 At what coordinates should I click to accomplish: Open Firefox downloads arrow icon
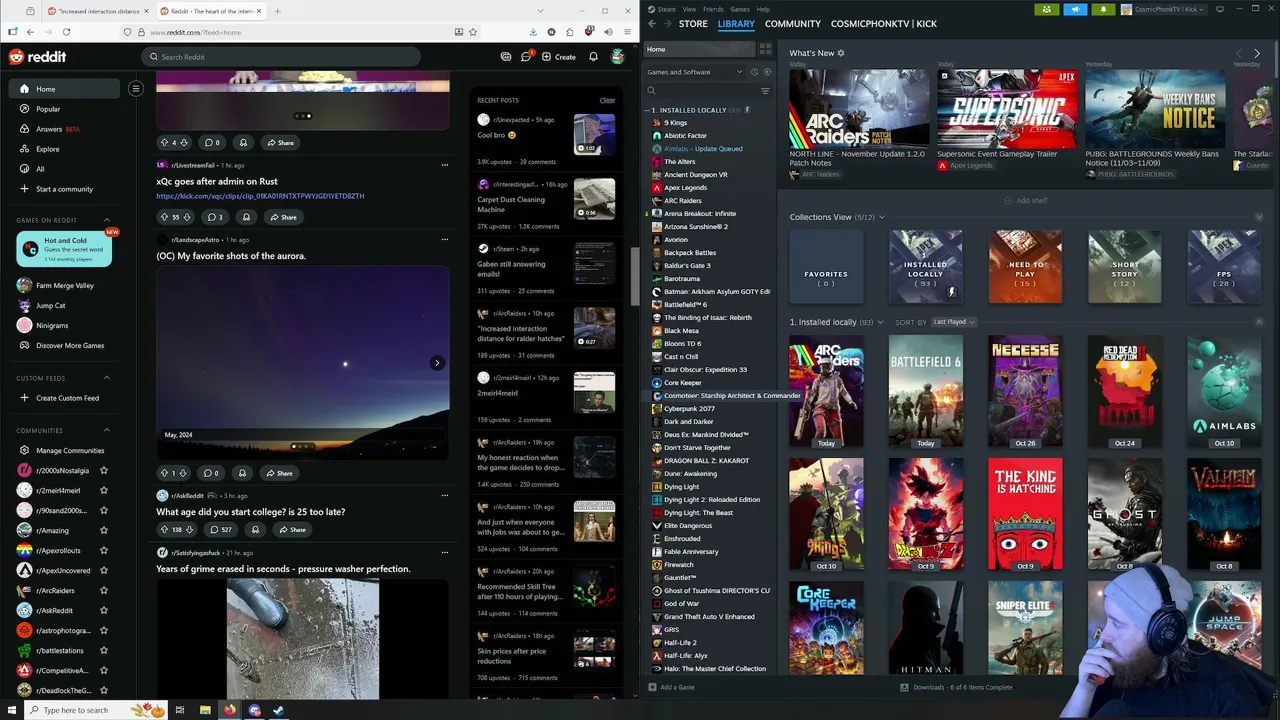point(533,32)
